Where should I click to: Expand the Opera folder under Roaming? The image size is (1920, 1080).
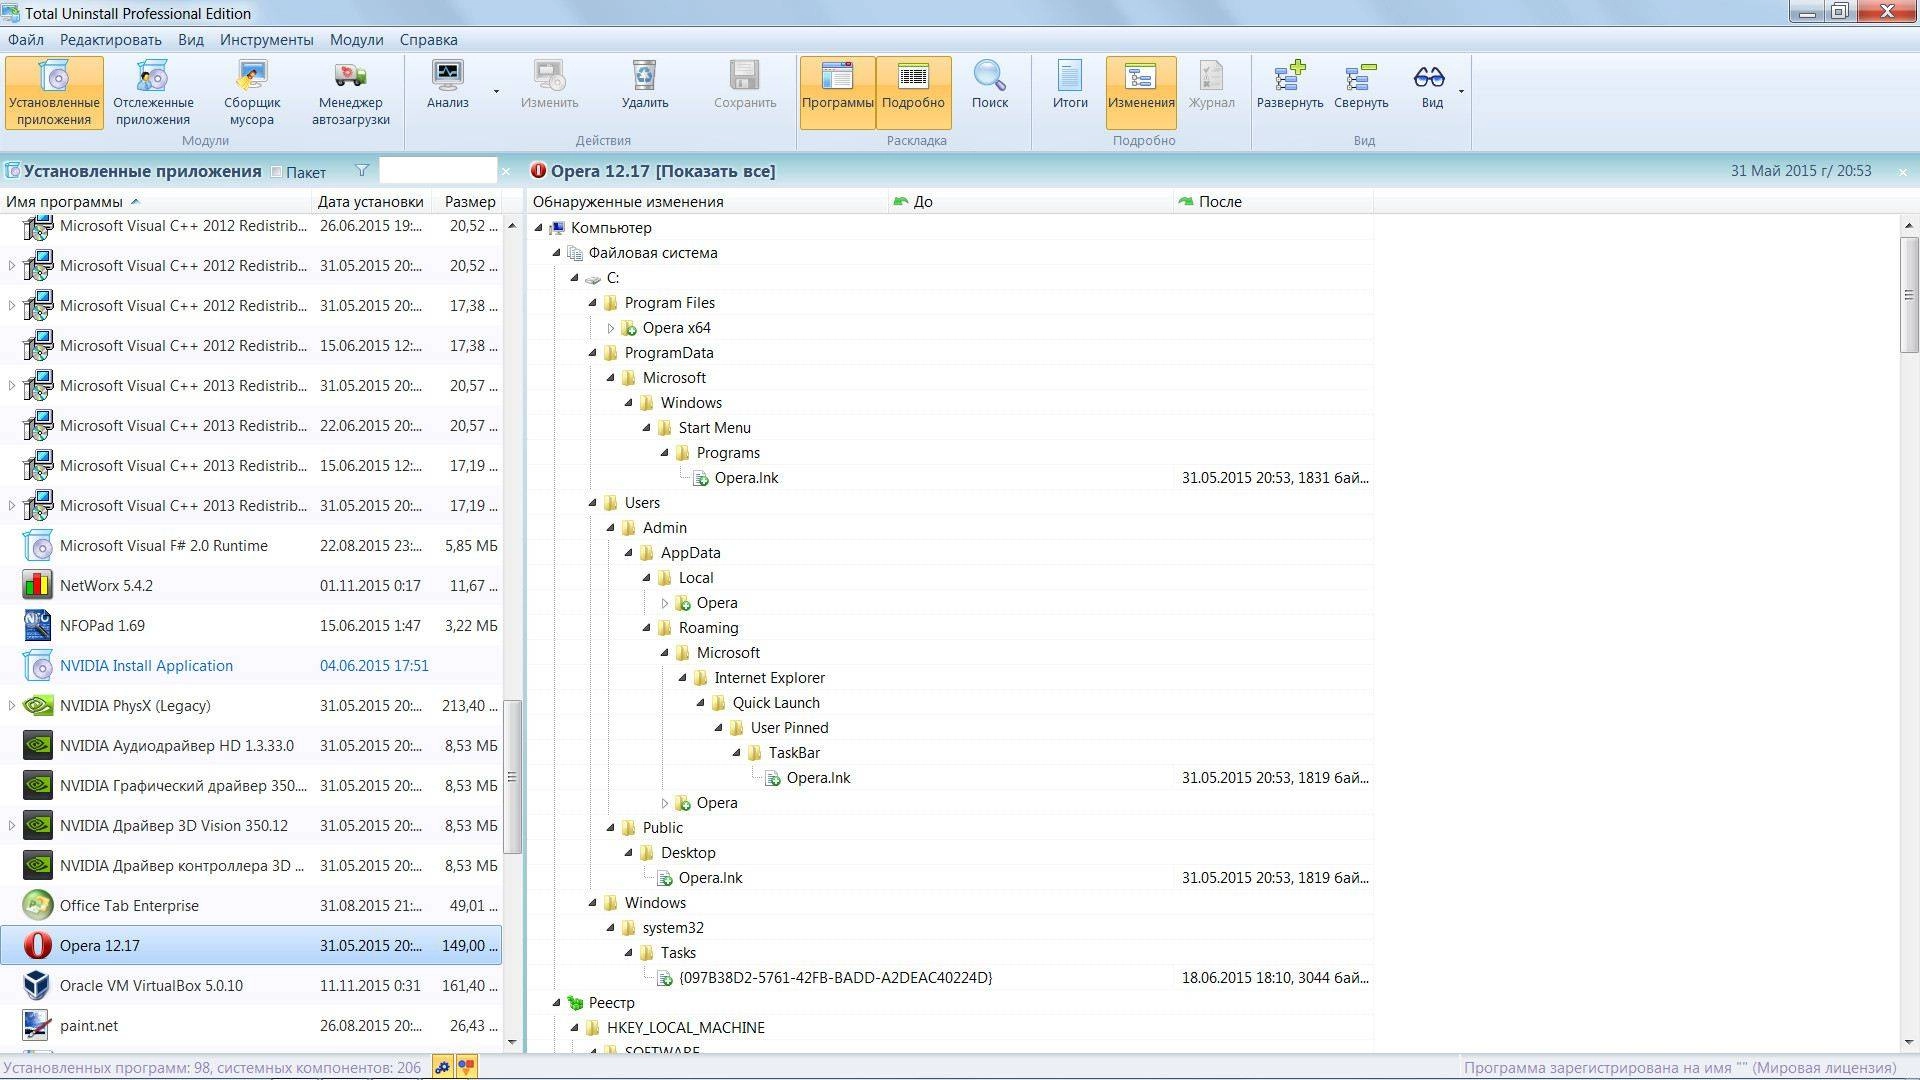point(664,803)
